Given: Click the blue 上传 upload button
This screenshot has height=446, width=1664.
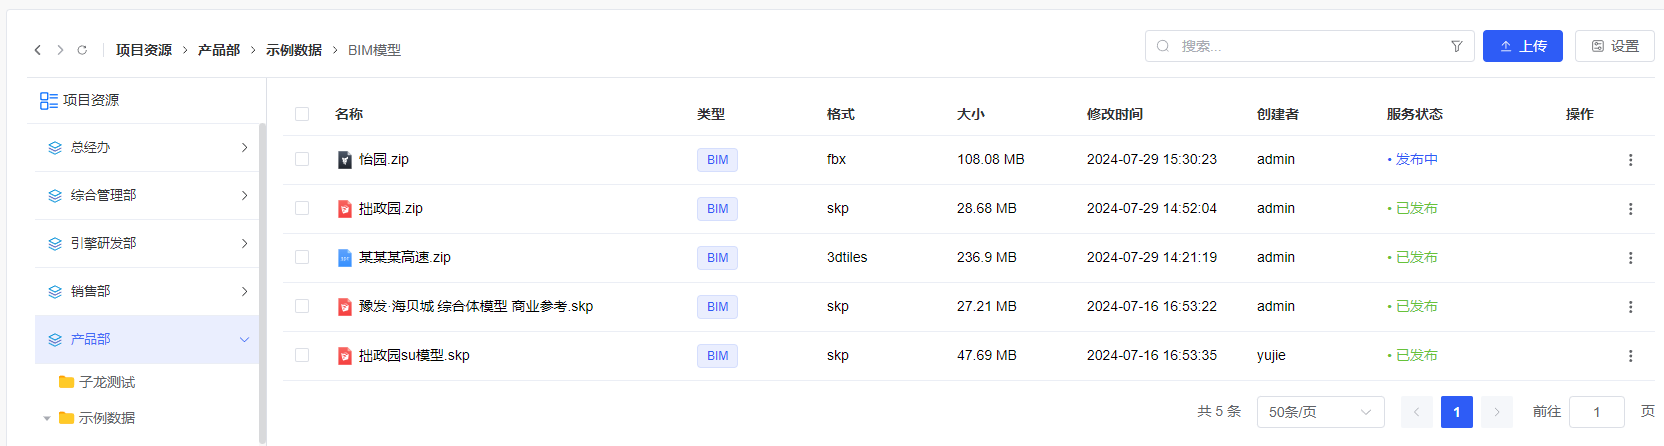Looking at the screenshot, I should click(1522, 46).
